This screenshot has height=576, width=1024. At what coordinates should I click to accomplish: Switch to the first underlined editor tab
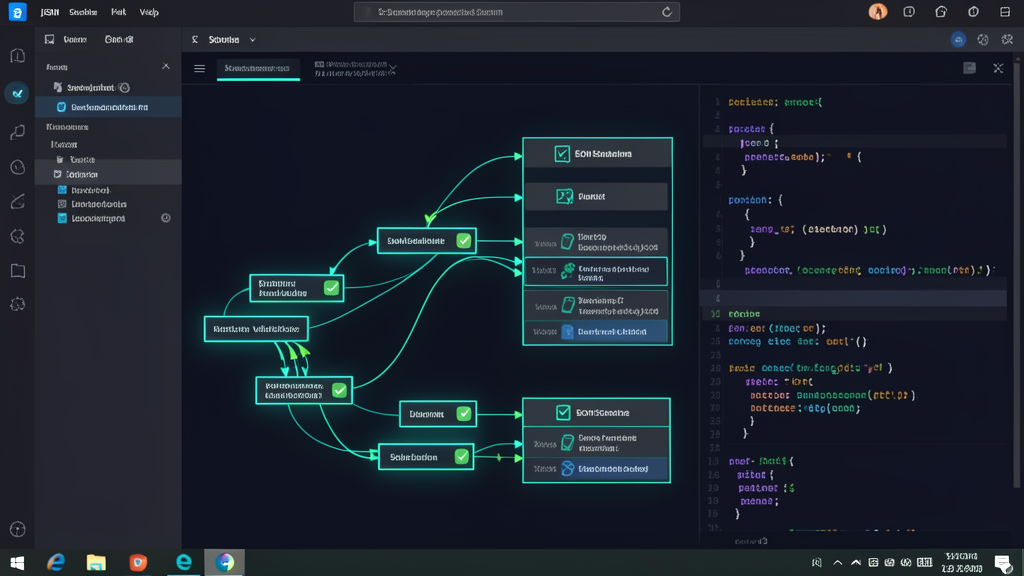click(257, 68)
